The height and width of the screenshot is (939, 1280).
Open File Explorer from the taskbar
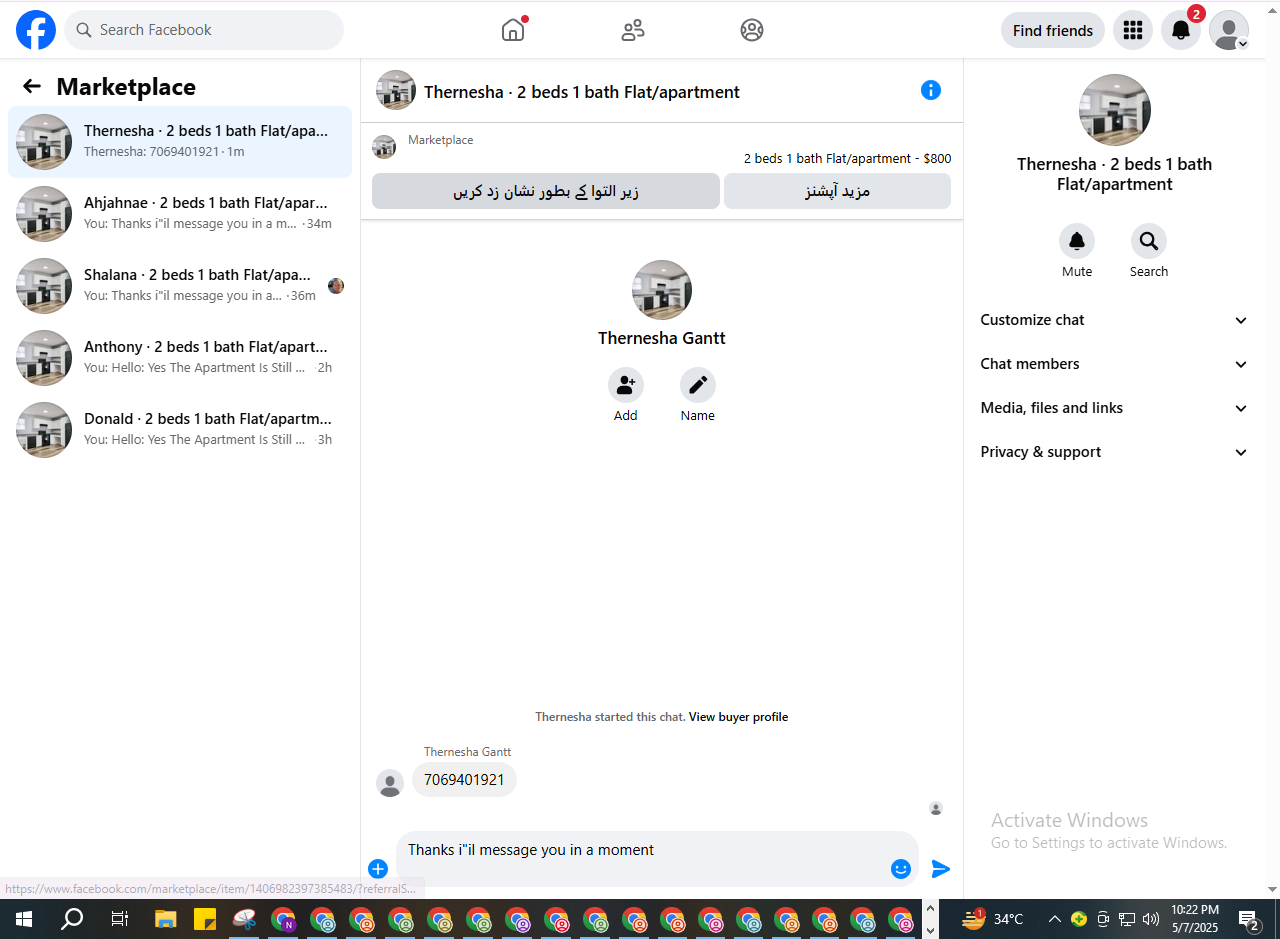pos(166,919)
